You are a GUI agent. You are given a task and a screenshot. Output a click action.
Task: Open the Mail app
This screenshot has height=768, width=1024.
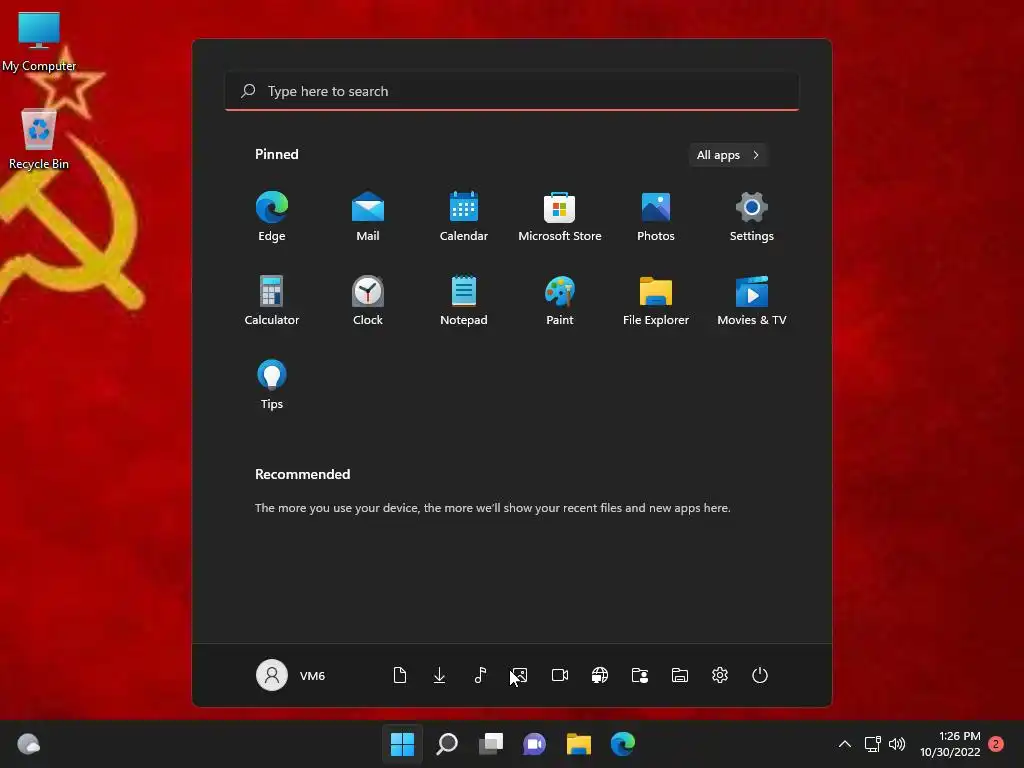point(368,217)
